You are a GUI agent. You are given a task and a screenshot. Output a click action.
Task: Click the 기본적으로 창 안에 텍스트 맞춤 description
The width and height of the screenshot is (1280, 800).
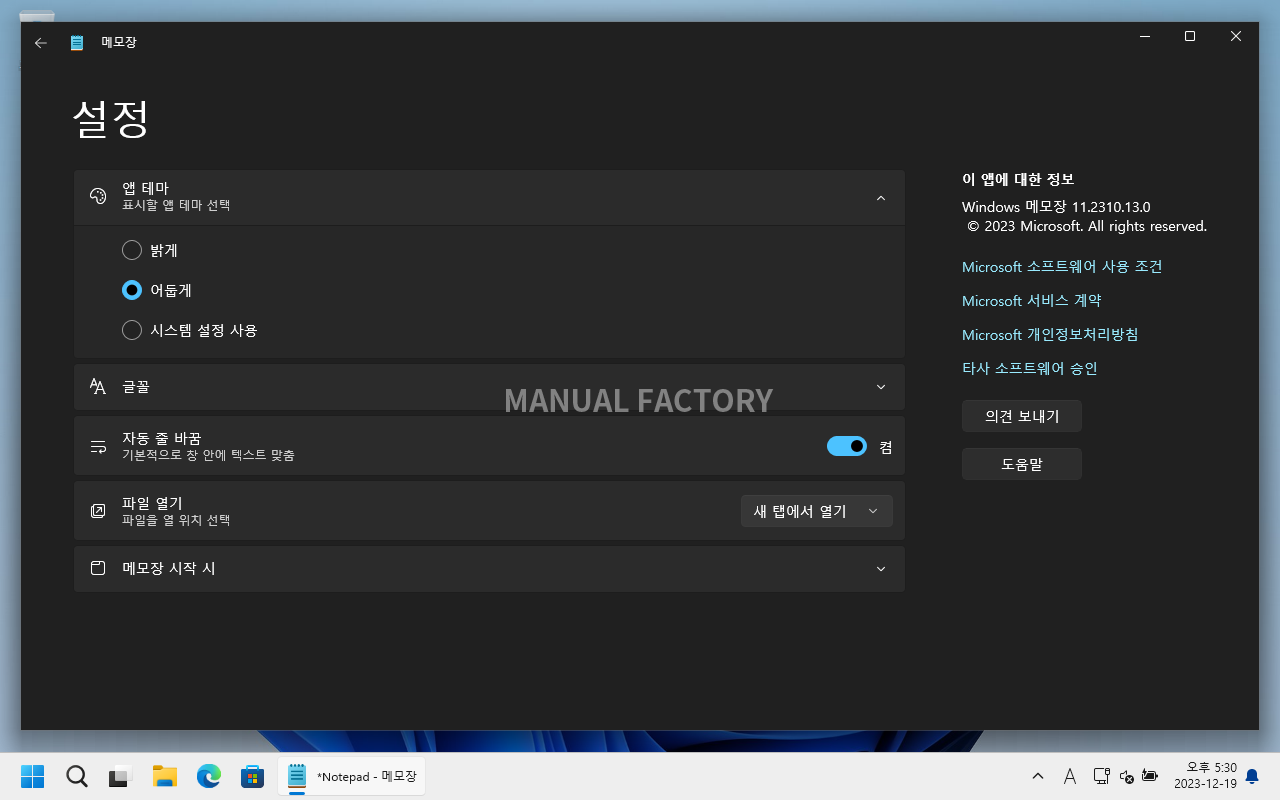[x=208, y=455]
